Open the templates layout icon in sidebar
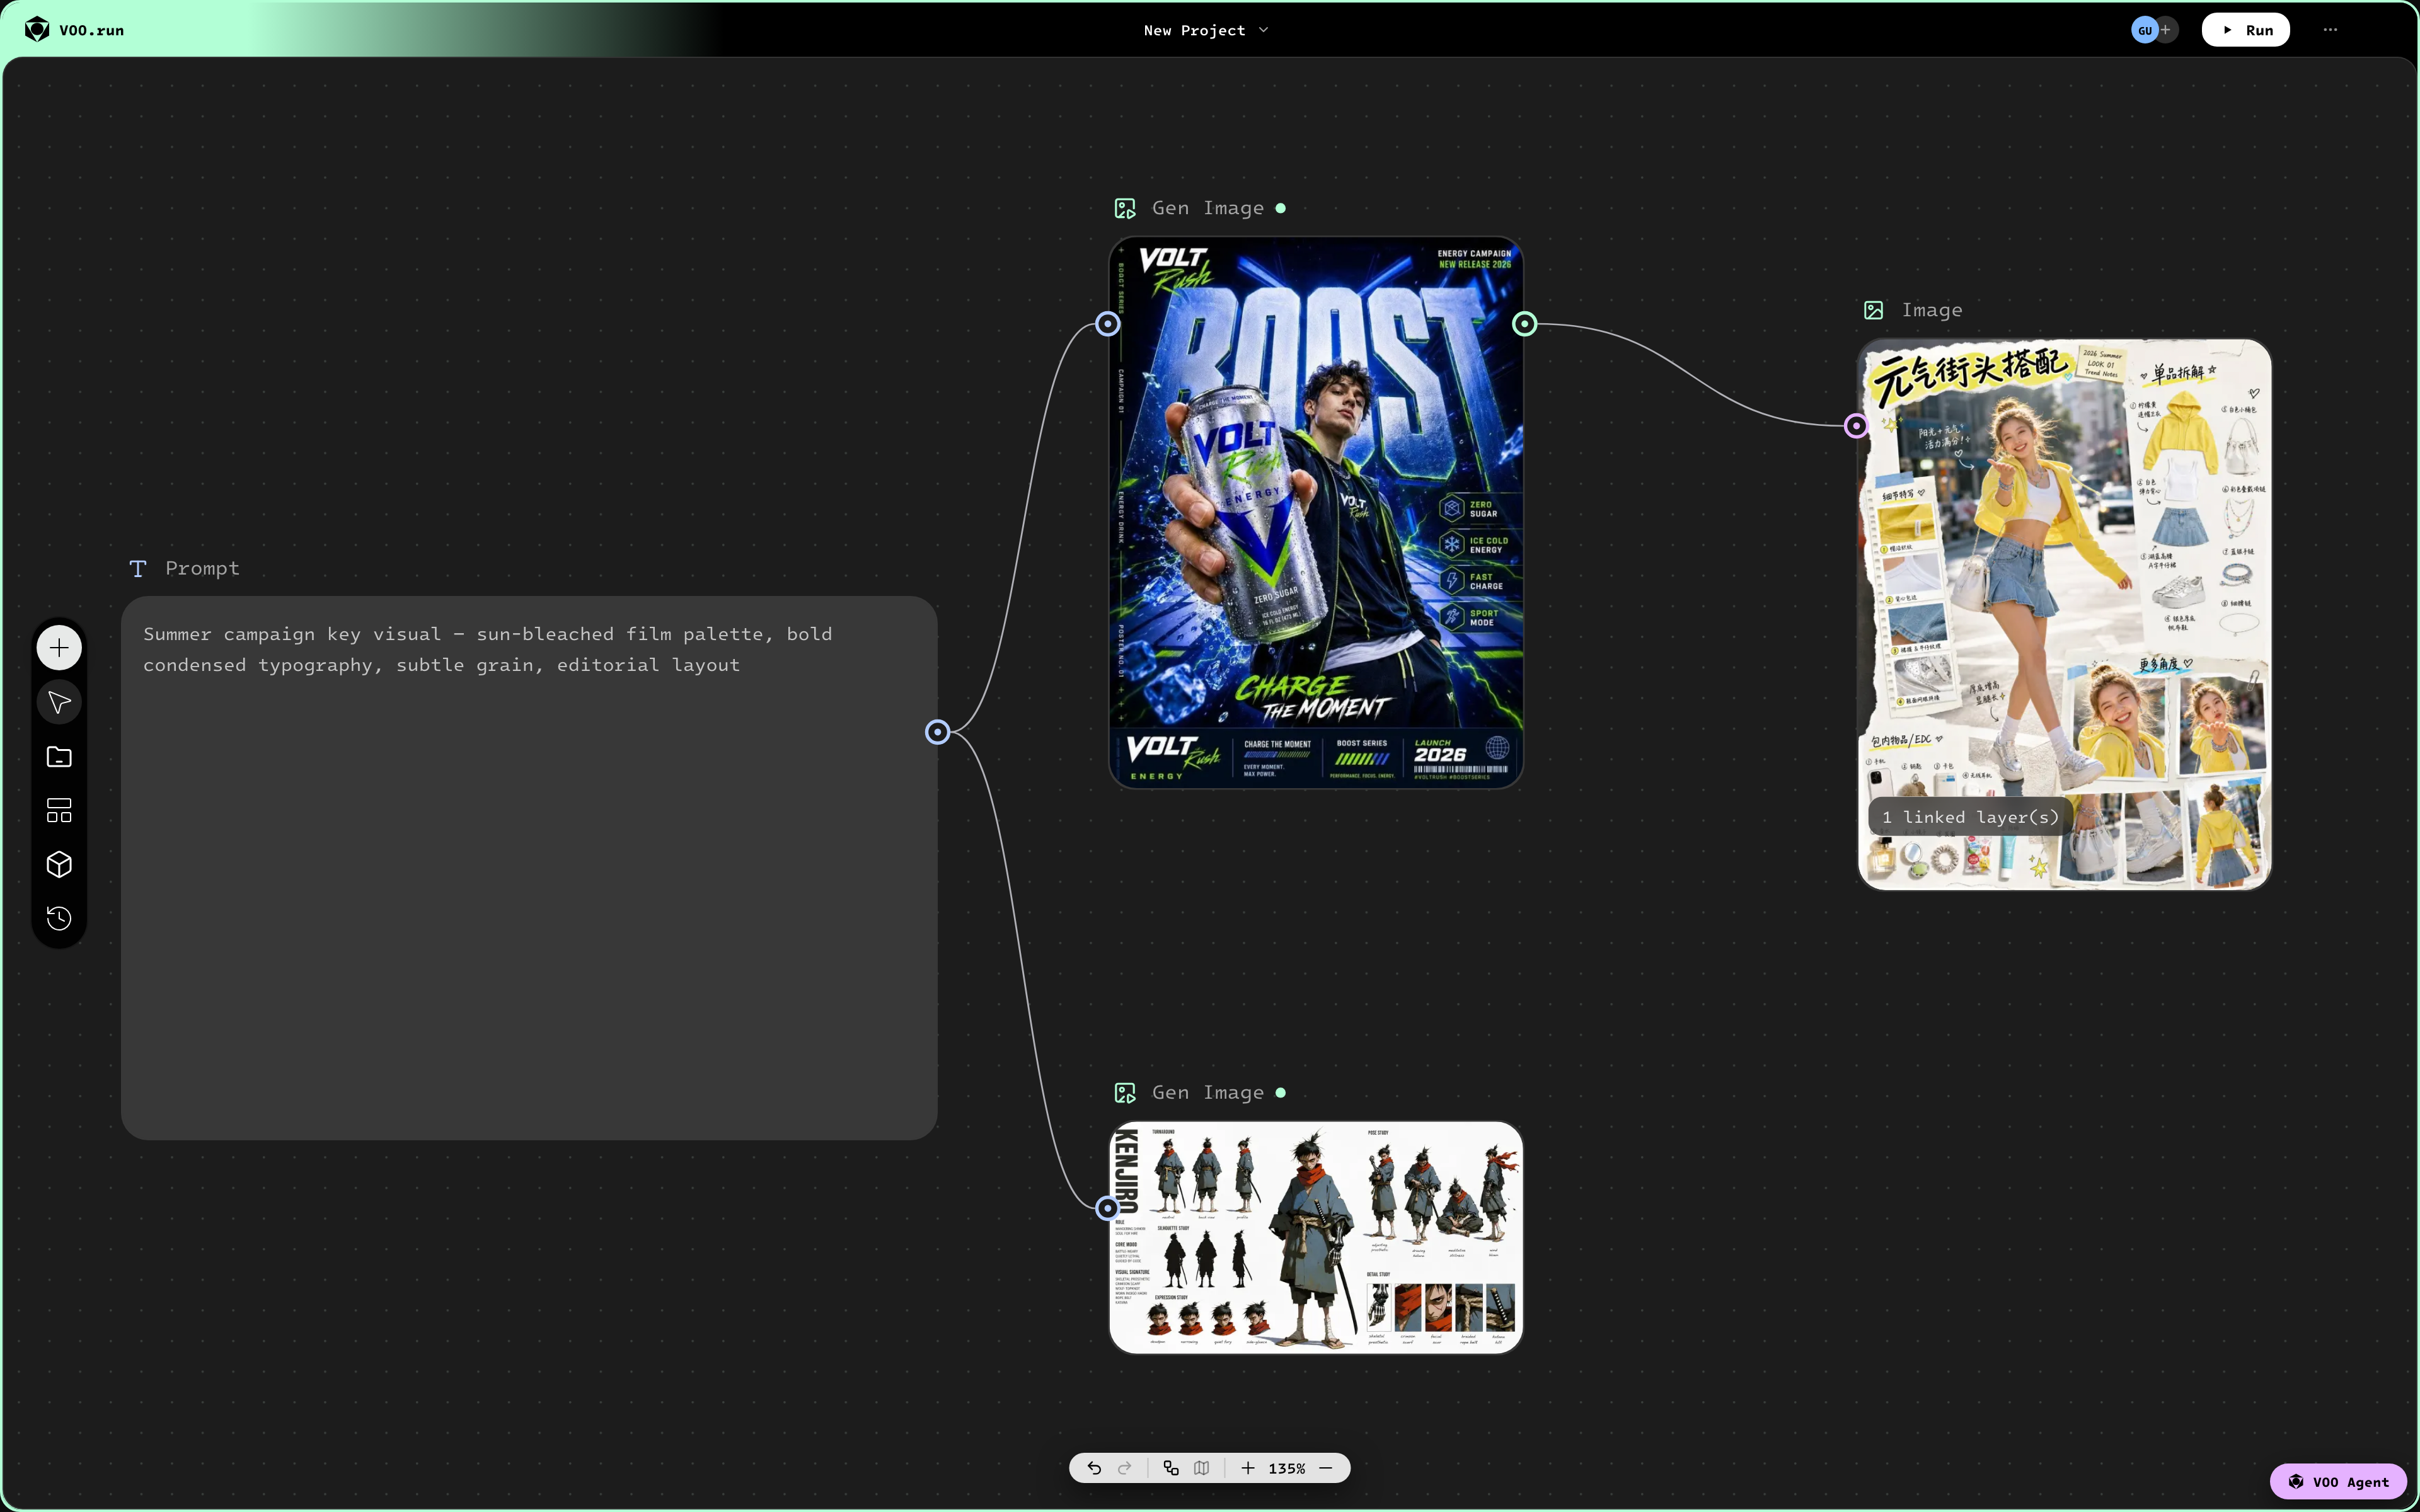Viewport: 2420px width, 1512px height. 59,810
